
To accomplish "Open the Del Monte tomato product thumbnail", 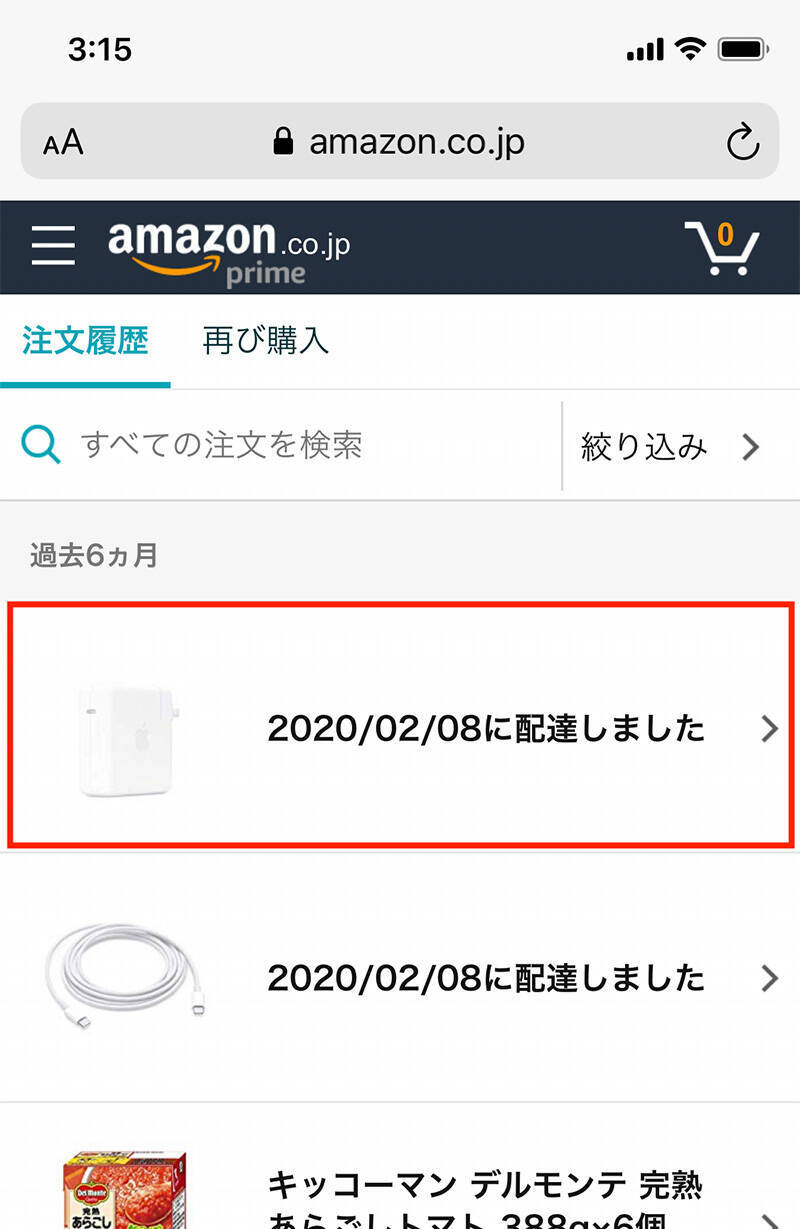I will (125, 1190).
